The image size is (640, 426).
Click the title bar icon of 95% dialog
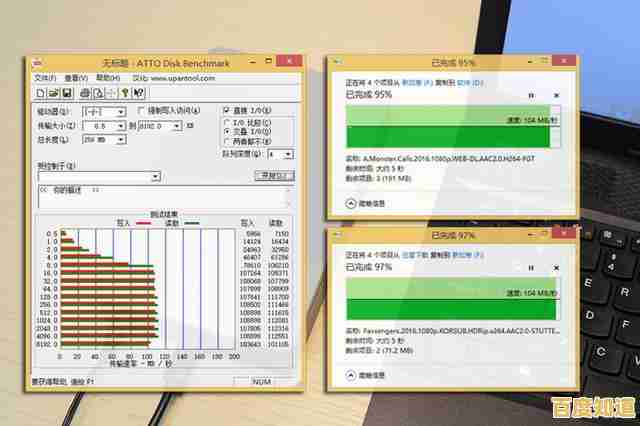(338, 62)
